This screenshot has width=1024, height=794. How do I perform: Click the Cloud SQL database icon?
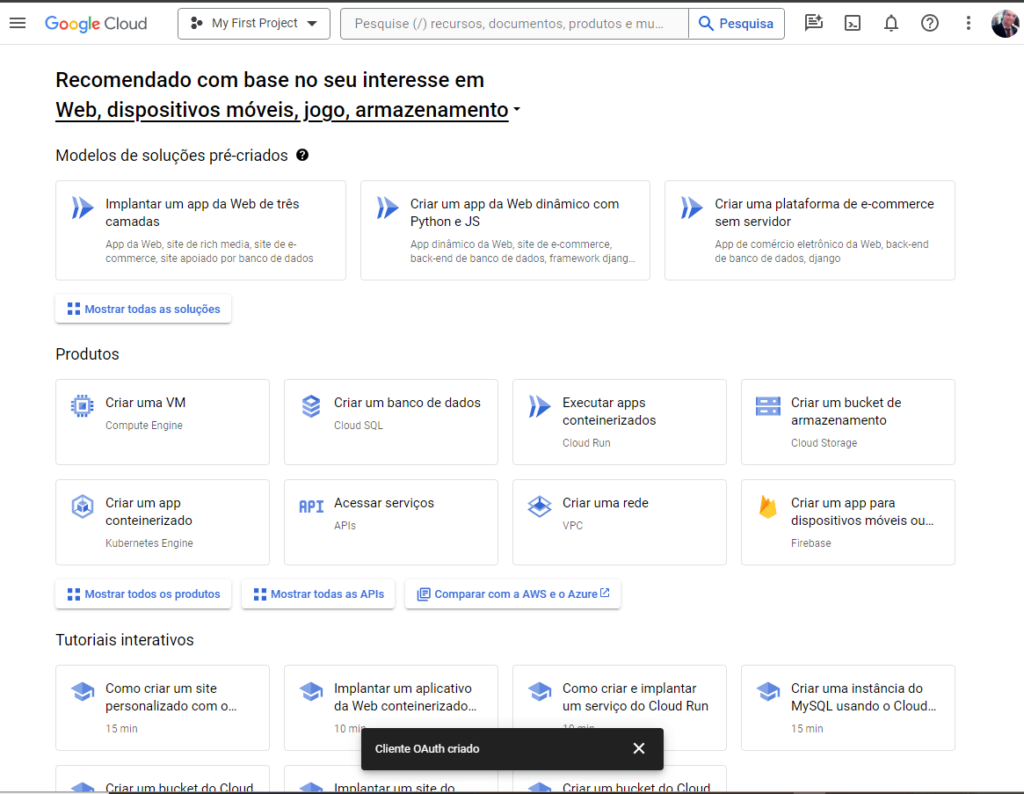tap(311, 406)
